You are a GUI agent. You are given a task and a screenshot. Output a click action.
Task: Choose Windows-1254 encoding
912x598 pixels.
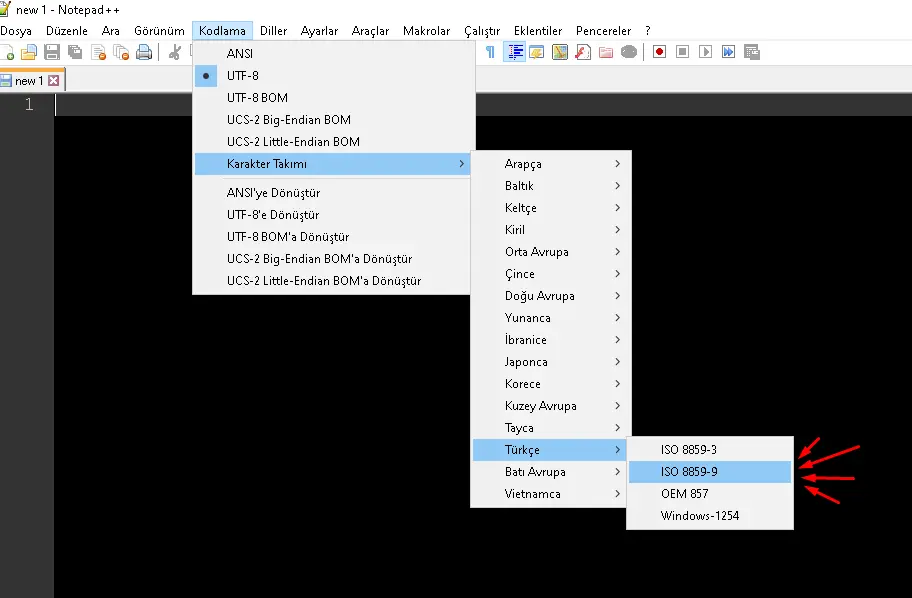(710, 517)
